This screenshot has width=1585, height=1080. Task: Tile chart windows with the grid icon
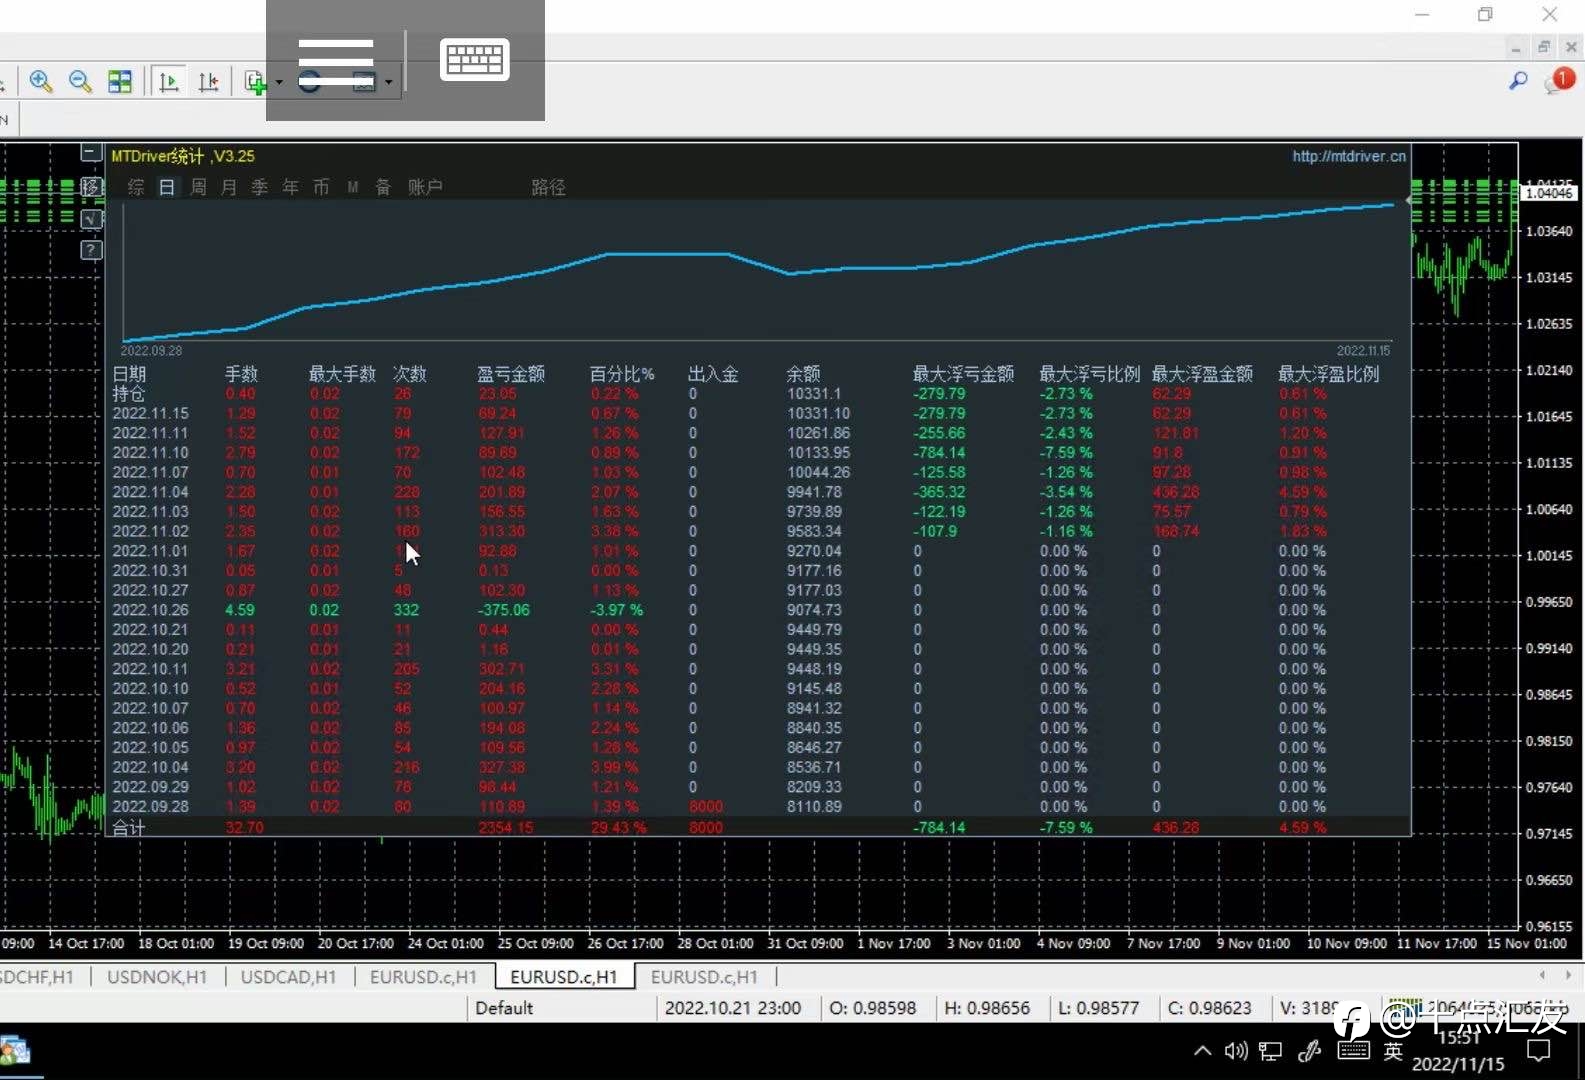(120, 82)
